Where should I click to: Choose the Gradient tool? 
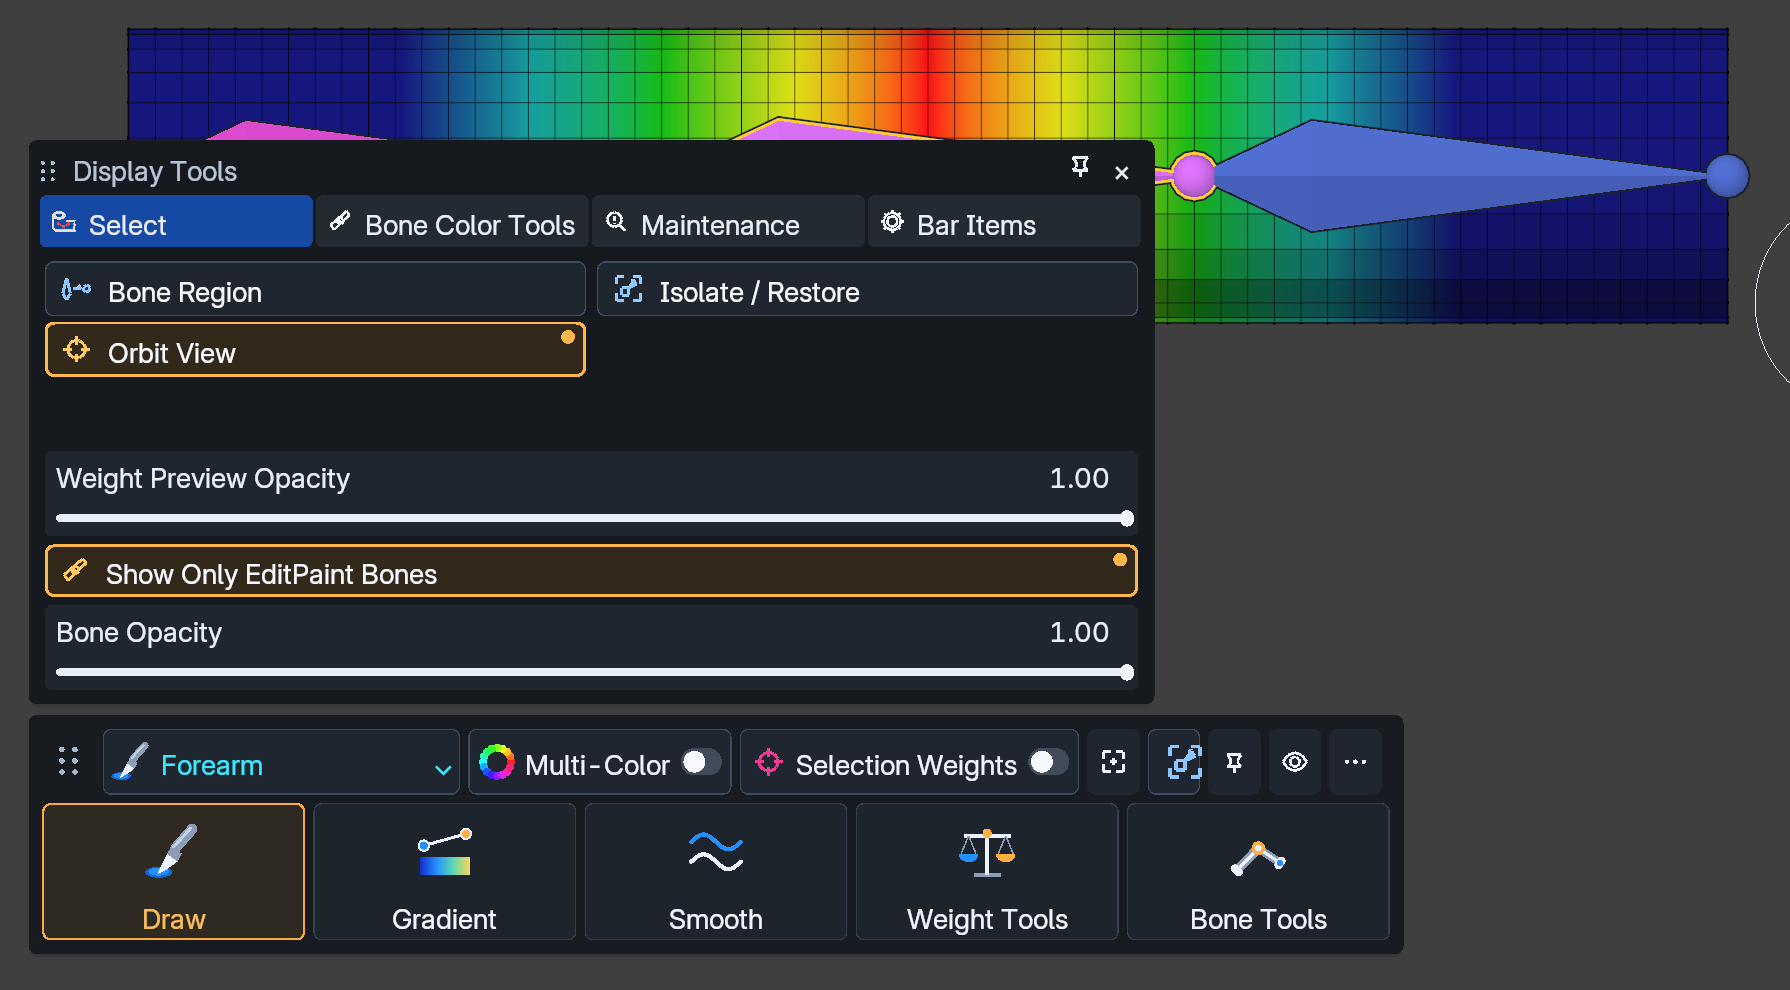444,871
